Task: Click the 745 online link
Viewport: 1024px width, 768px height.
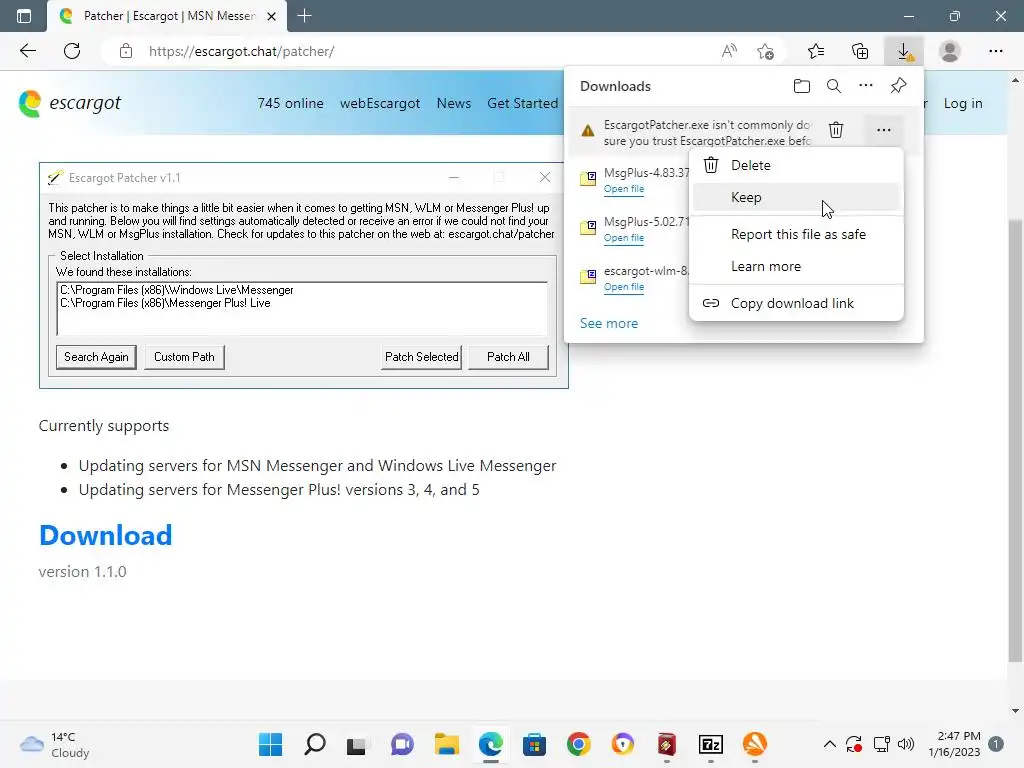Action: click(x=291, y=103)
